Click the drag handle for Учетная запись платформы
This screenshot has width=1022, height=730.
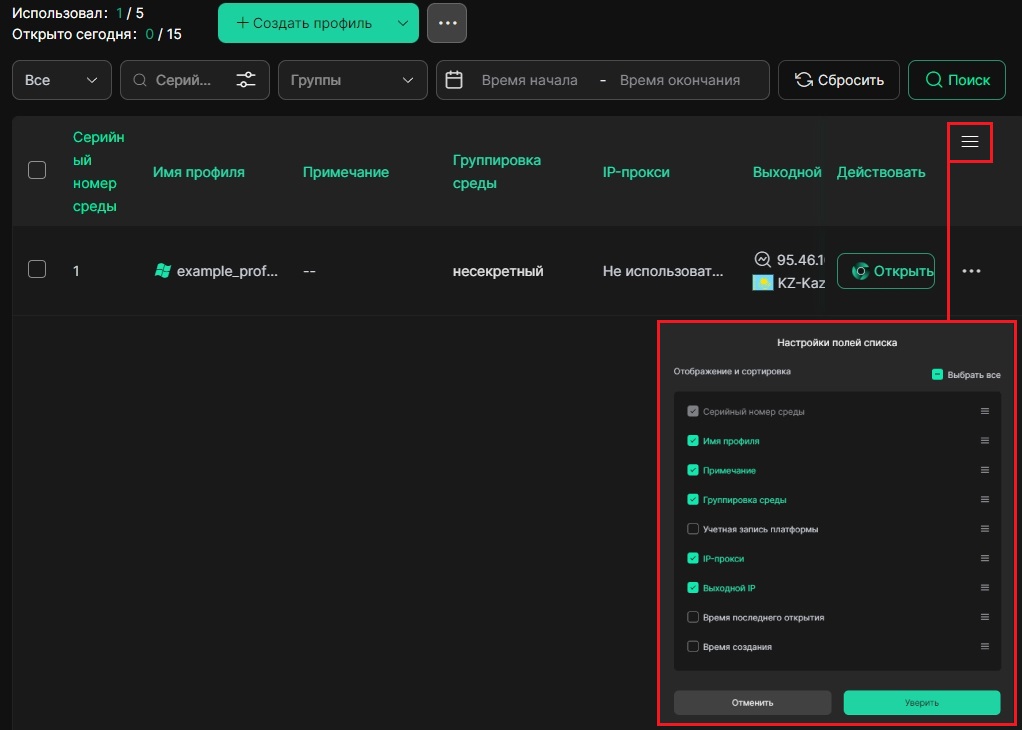pyautogui.click(x=985, y=529)
